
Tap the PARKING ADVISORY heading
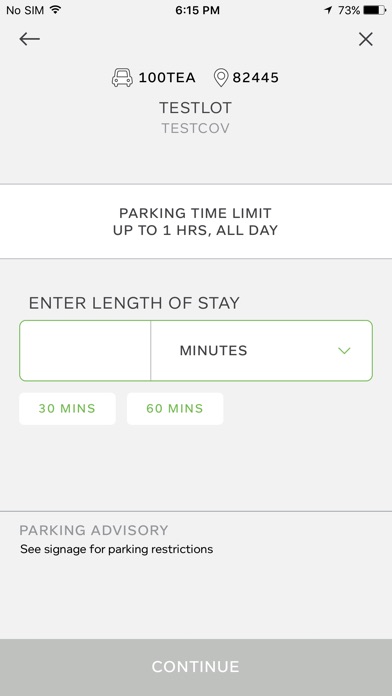click(x=94, y=530)
